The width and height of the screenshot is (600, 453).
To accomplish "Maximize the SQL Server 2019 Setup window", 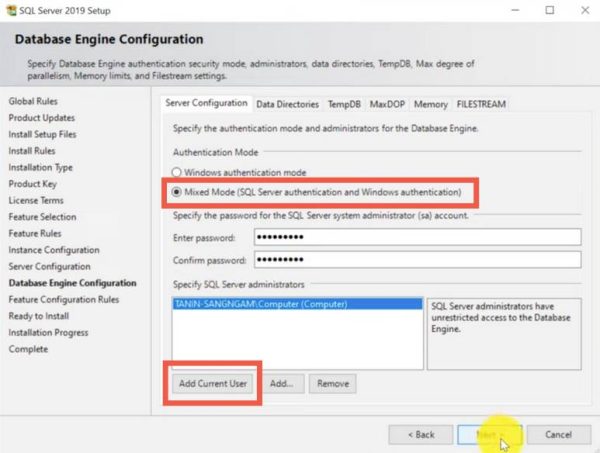I will click(x=550, y=10).
